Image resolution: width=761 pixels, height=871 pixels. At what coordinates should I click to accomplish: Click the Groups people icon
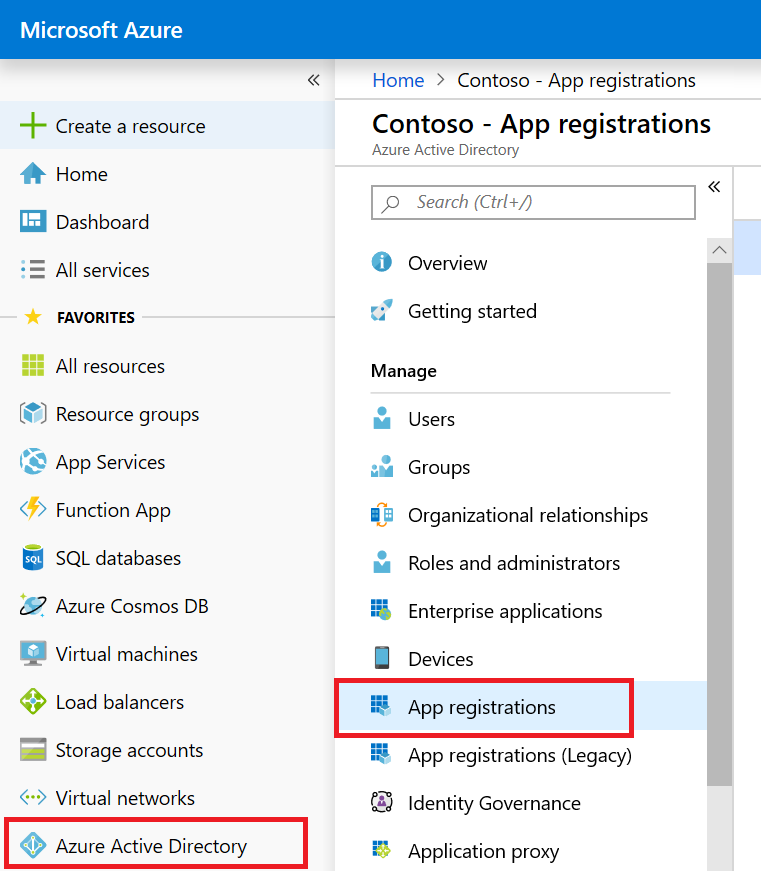(x=382, y=467)
